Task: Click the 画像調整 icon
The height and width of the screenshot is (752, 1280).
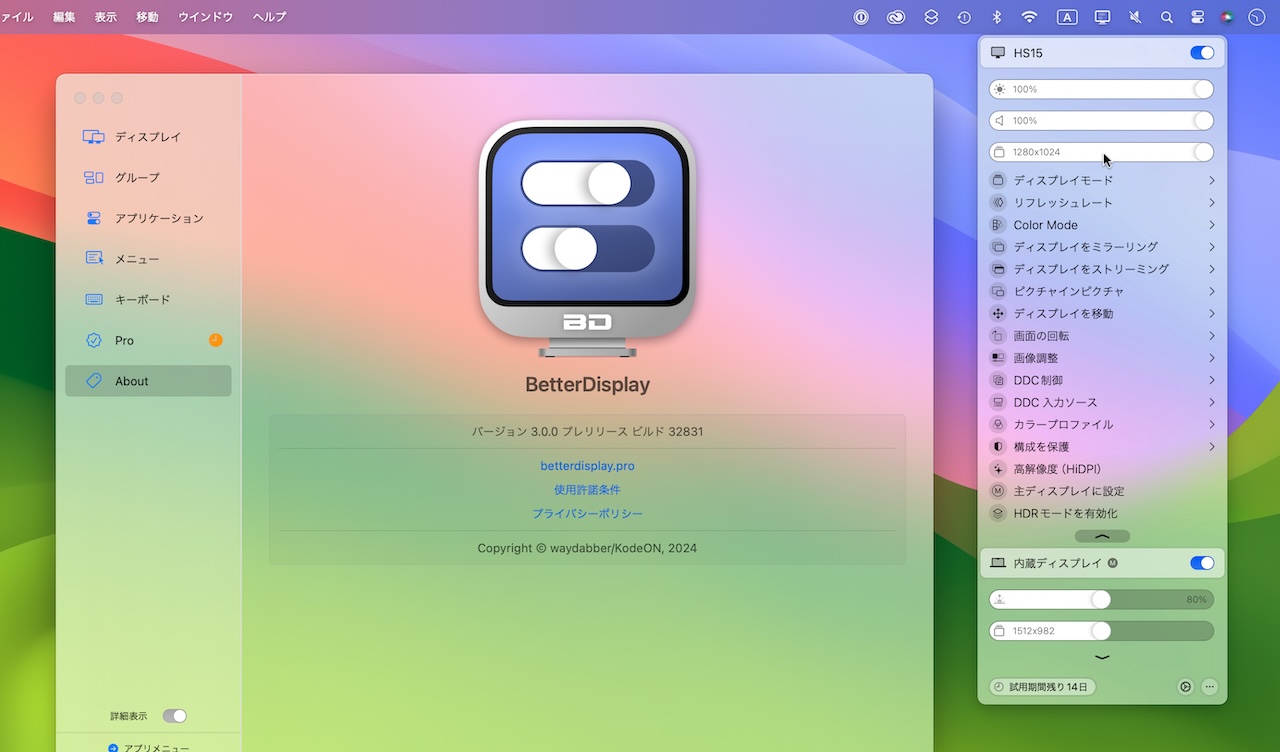Action: coord(997,358)
